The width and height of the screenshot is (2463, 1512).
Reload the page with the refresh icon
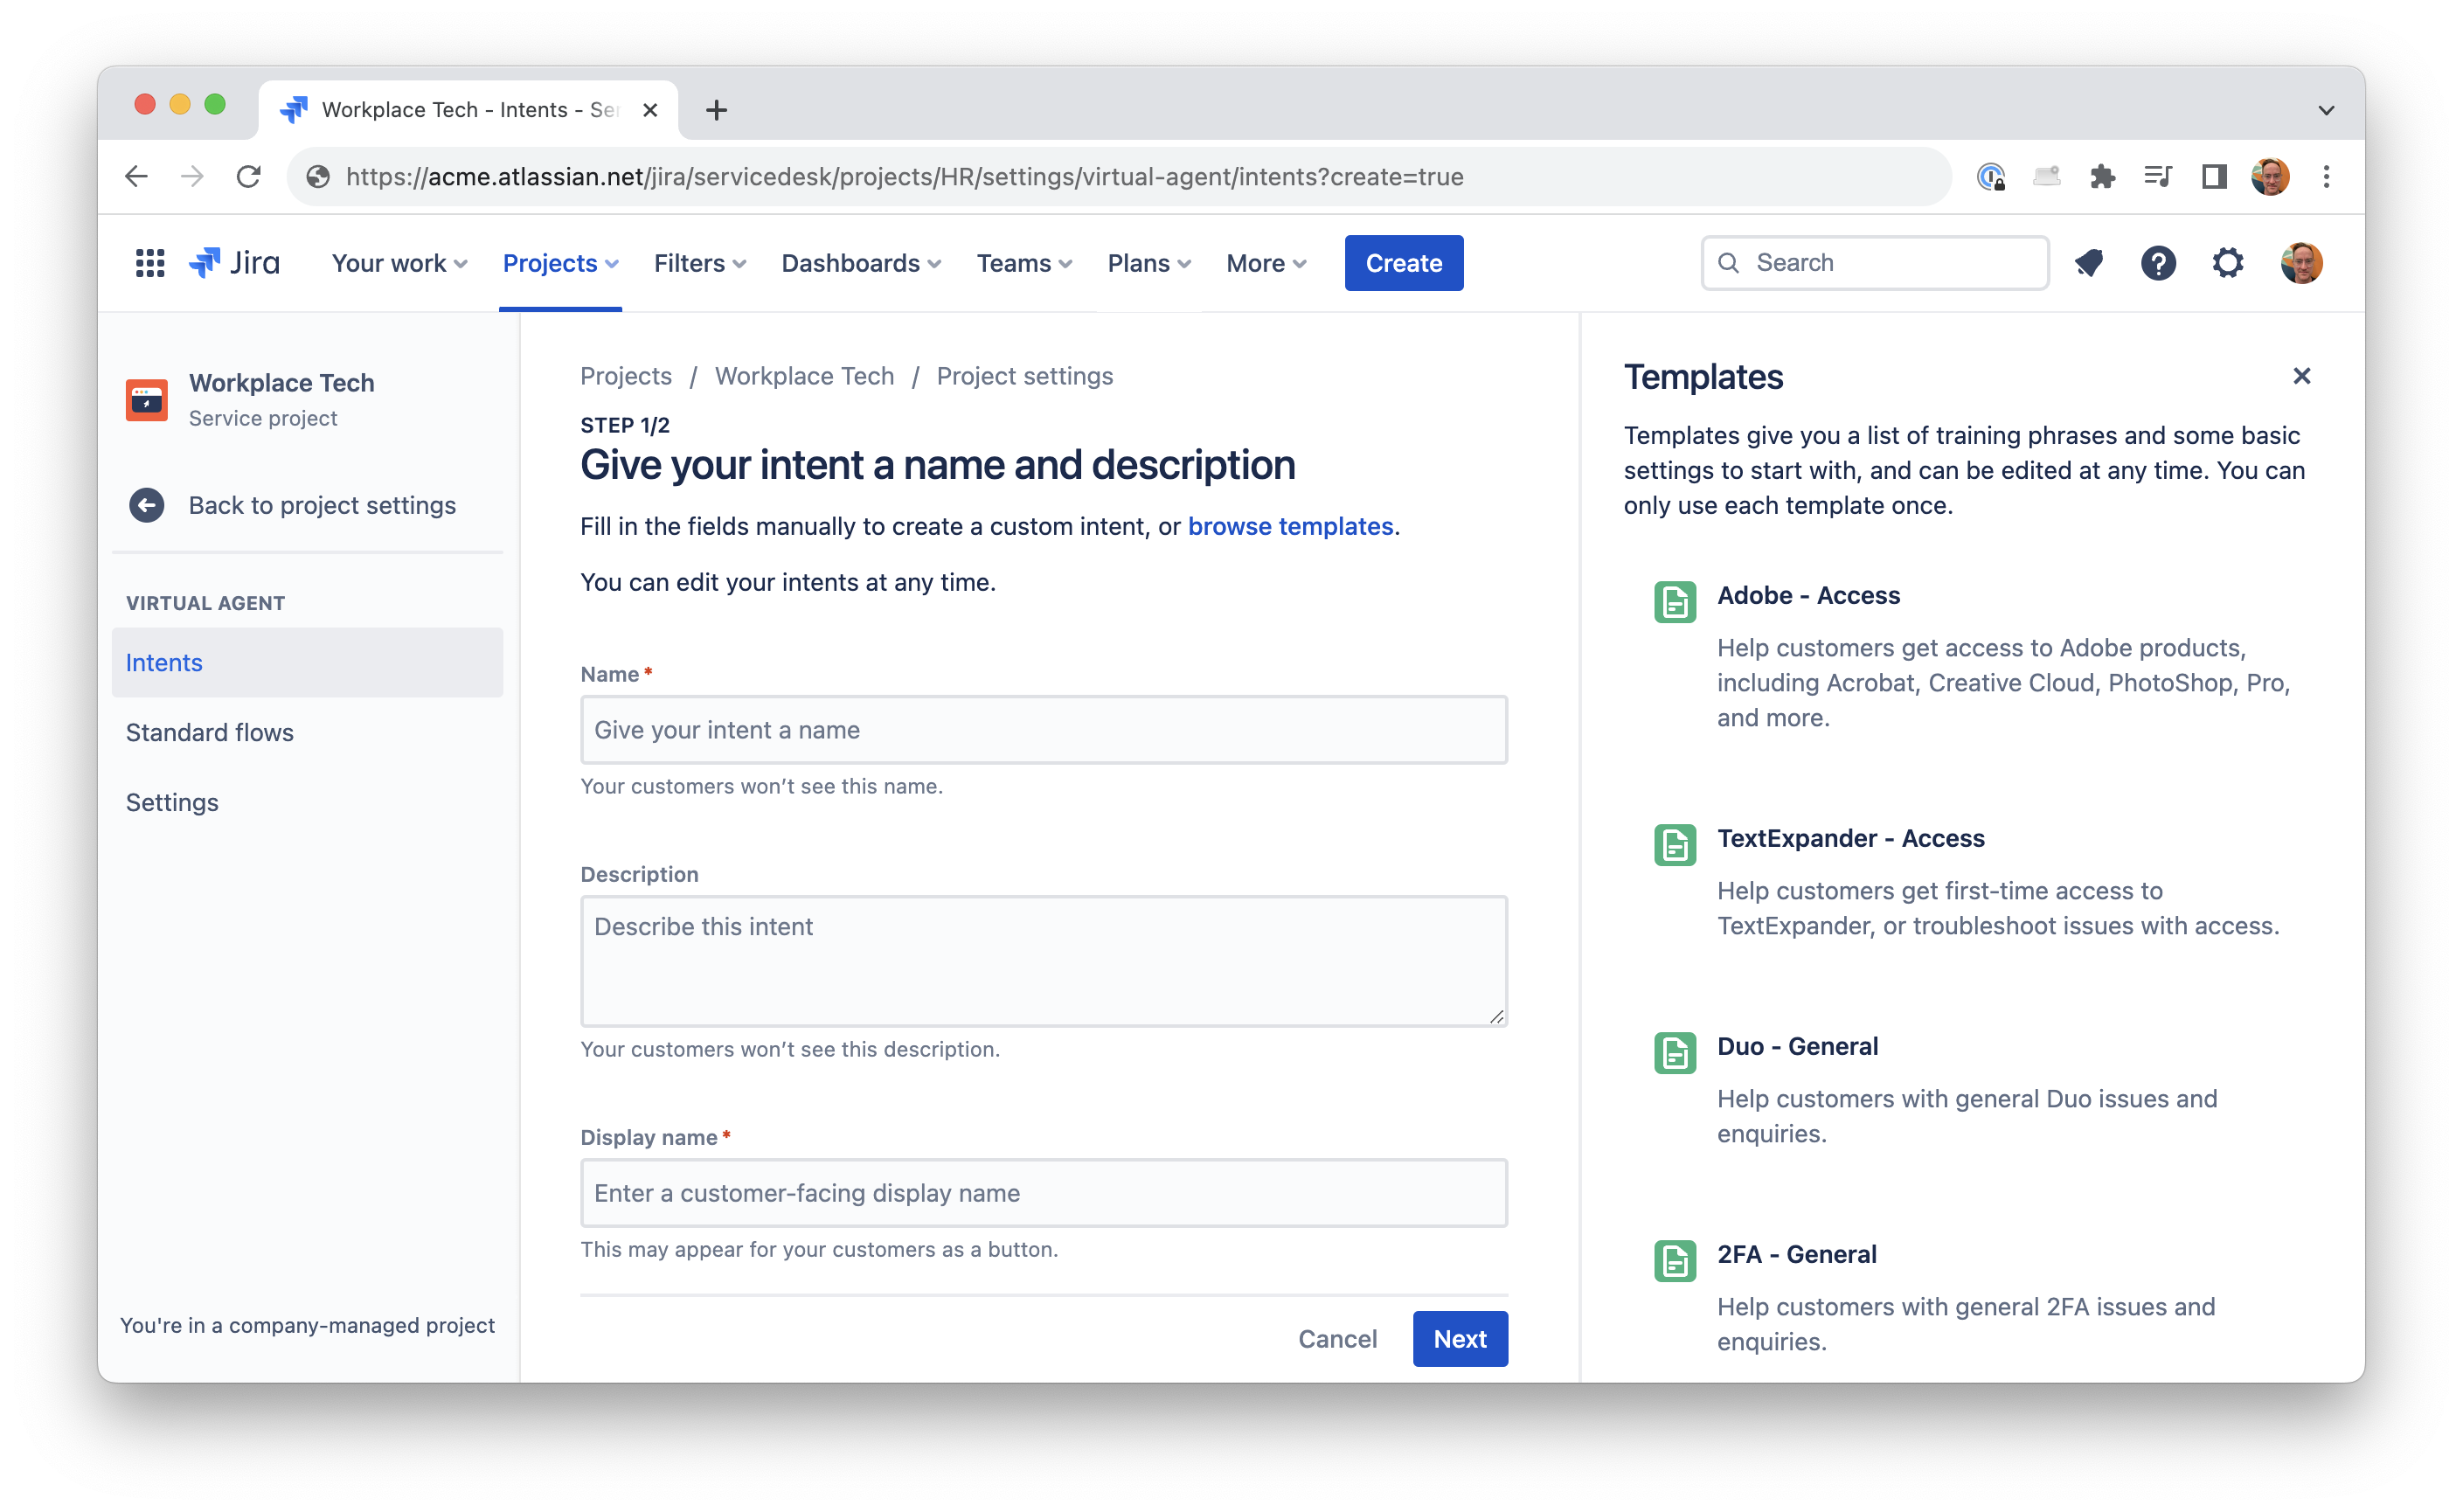pos(250,176)
